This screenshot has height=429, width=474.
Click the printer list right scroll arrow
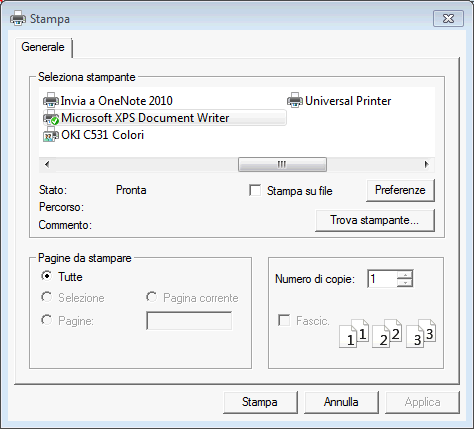[426, 164]
